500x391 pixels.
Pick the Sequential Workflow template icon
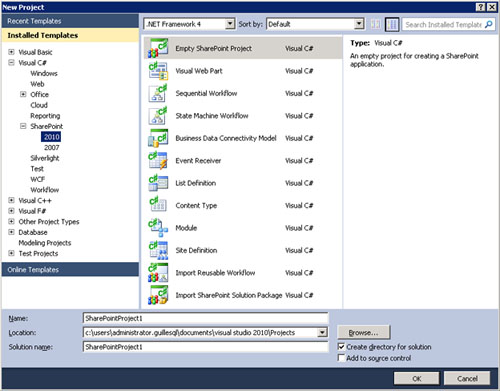click(158, 93)
